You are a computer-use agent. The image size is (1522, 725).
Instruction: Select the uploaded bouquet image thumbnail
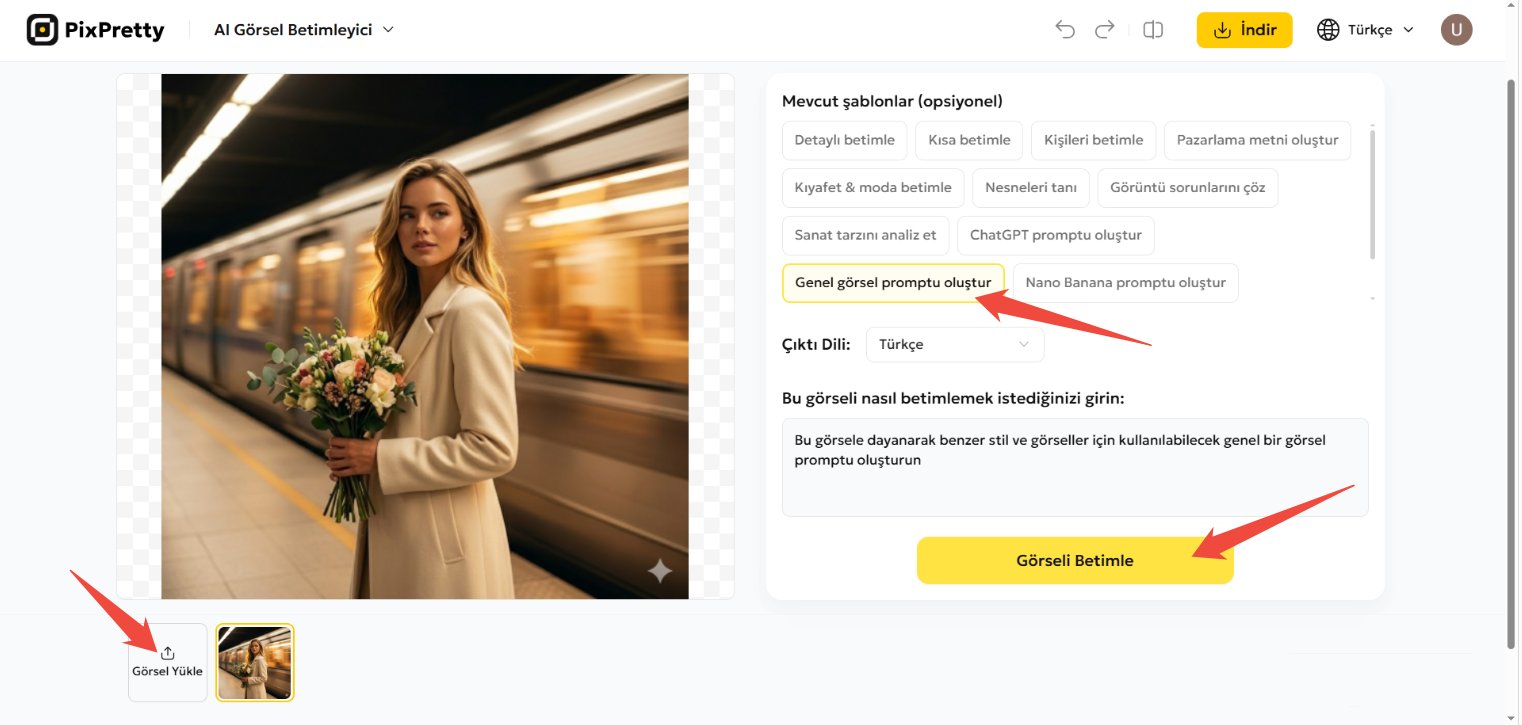click(254, 662)
